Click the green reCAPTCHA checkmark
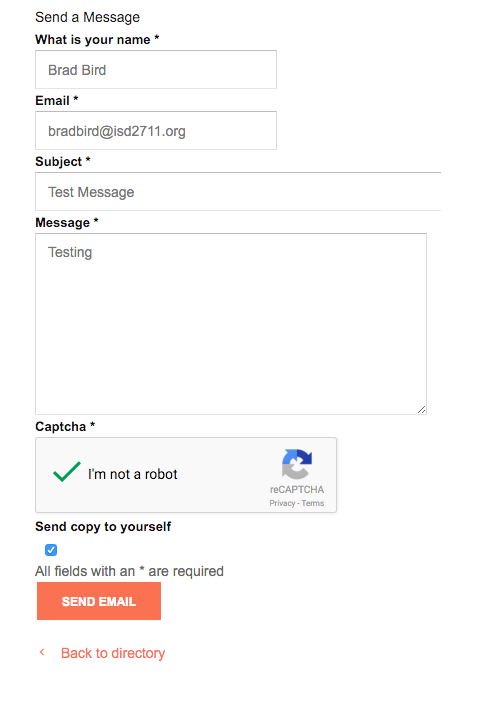Screen dimensions: 483x705 coord(67,472)
